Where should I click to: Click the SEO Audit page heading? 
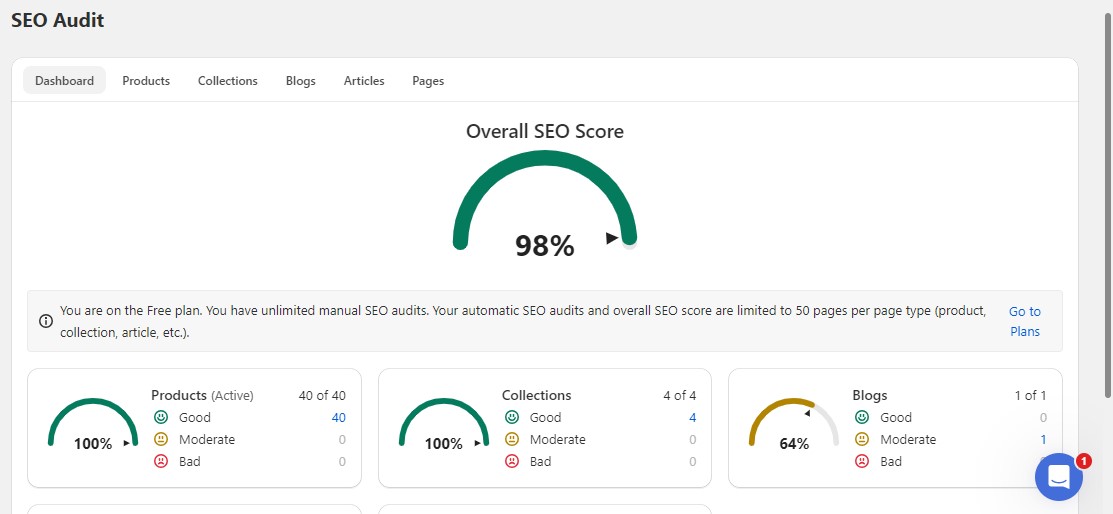(x=57, y=20)
